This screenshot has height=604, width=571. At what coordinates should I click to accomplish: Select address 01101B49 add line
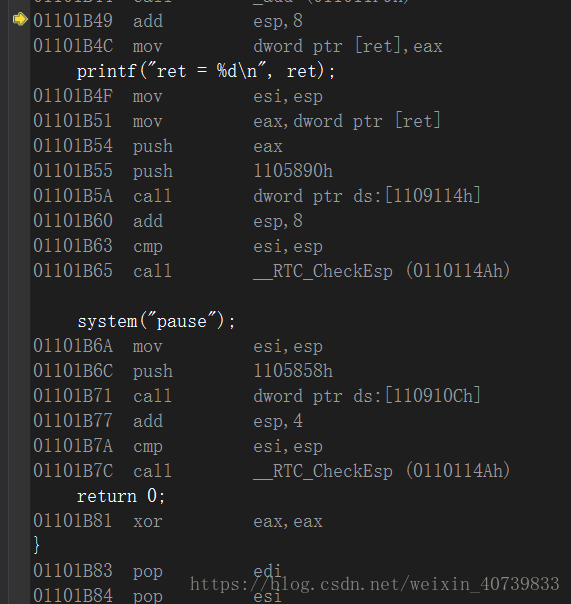tap(168, 21)
